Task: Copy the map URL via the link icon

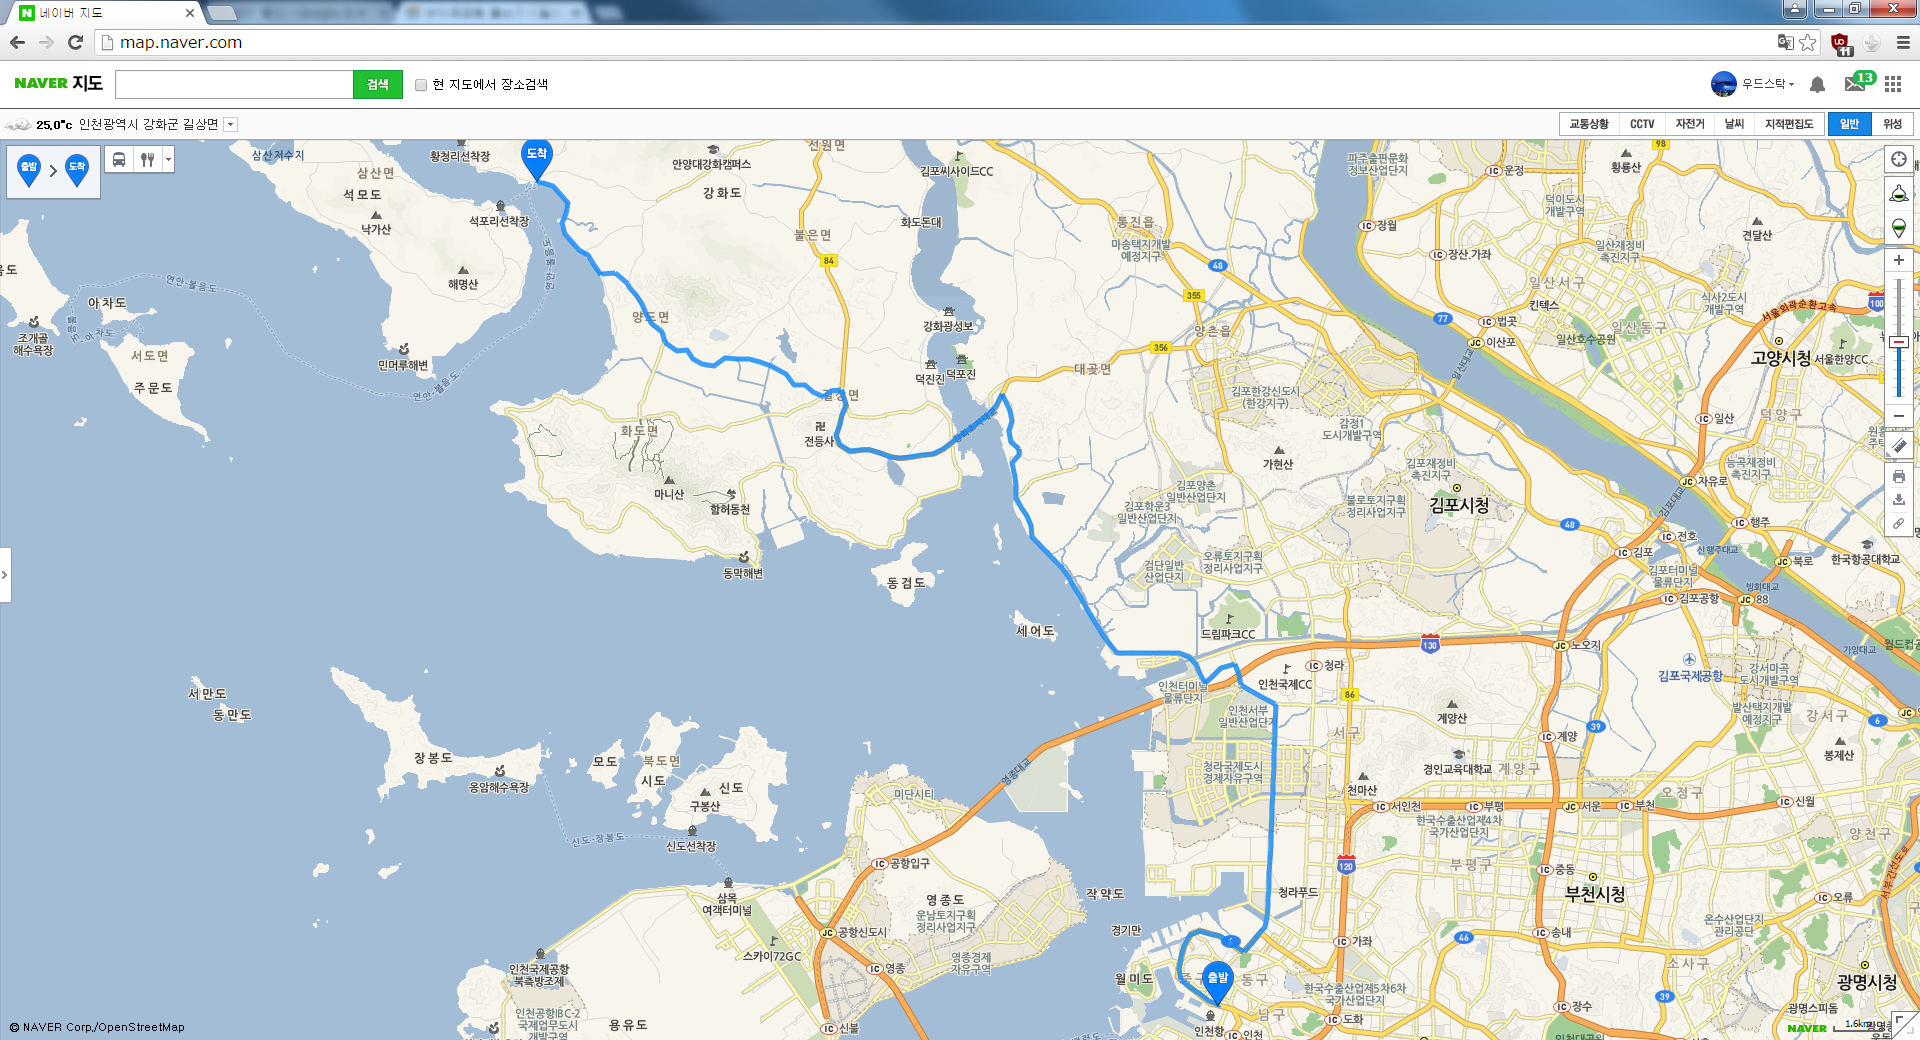Action: pyautogui.click(x=1898, y=523)
